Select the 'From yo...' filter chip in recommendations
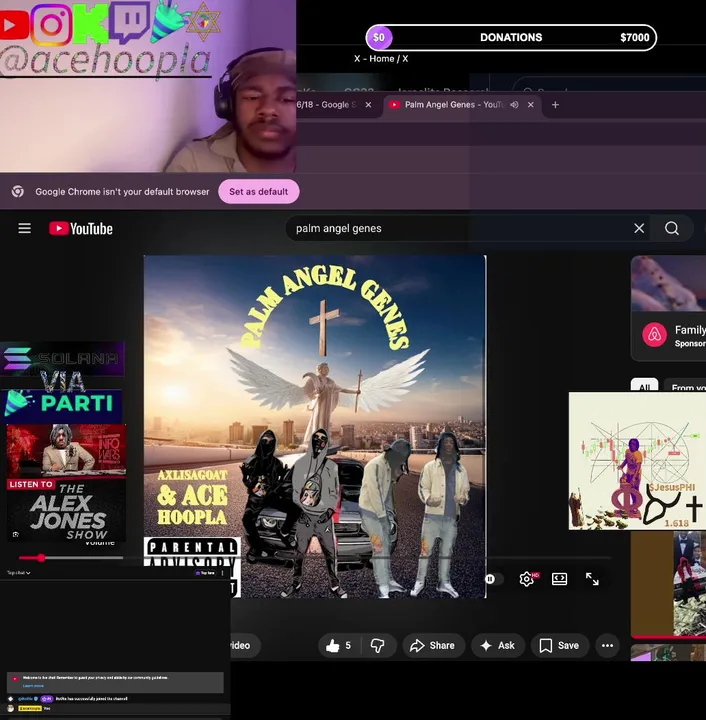The width and height of the screenshot is (706, 720). [x=687, y=386]
